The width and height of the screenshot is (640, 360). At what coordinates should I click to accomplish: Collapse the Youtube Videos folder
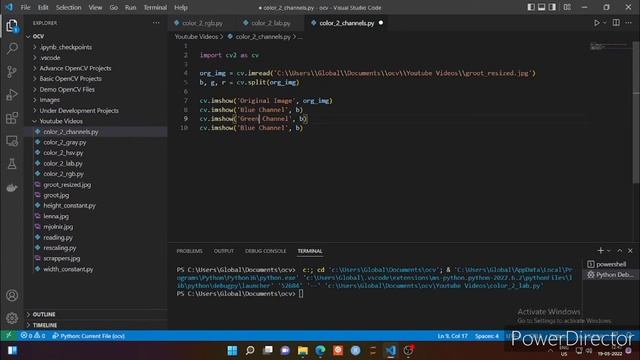pyautogui.click(x=96, y=121)
